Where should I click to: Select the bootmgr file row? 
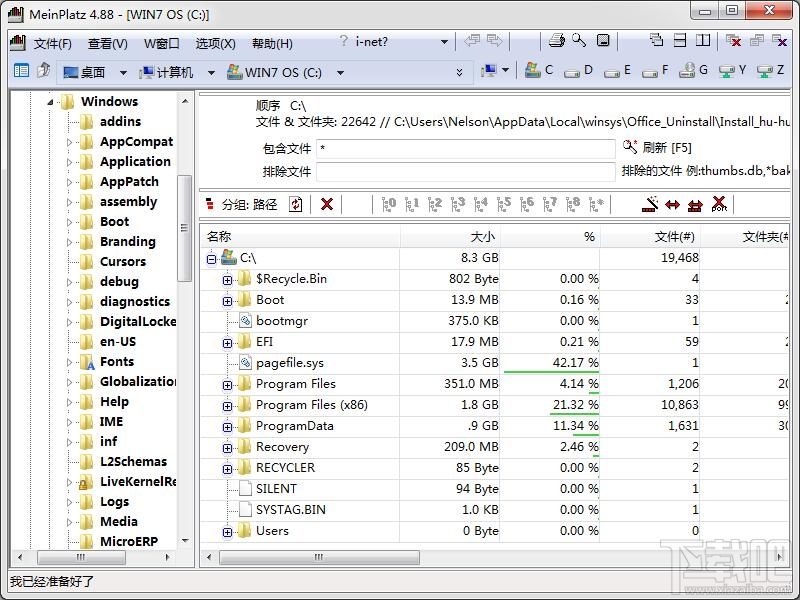click(494, 321)
